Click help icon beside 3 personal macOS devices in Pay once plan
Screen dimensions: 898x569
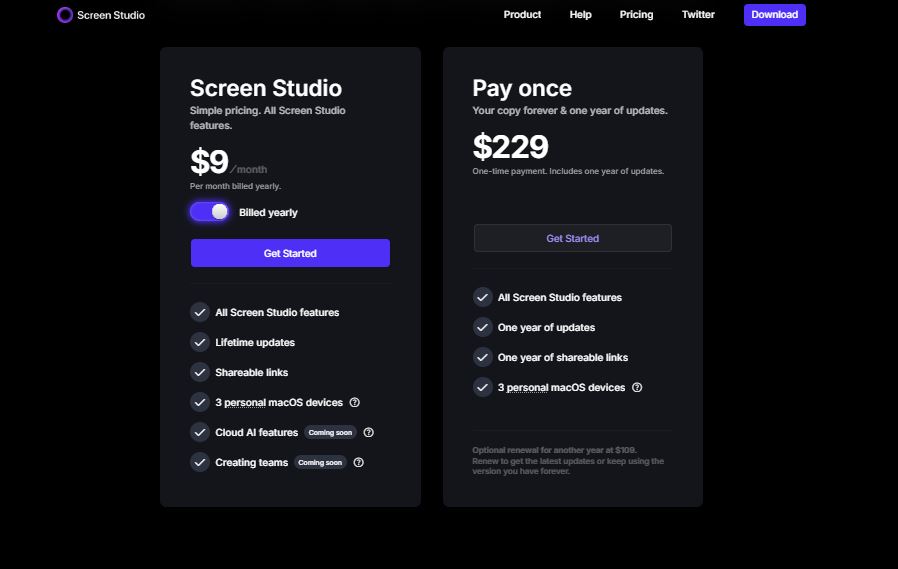tap(637, 388)
